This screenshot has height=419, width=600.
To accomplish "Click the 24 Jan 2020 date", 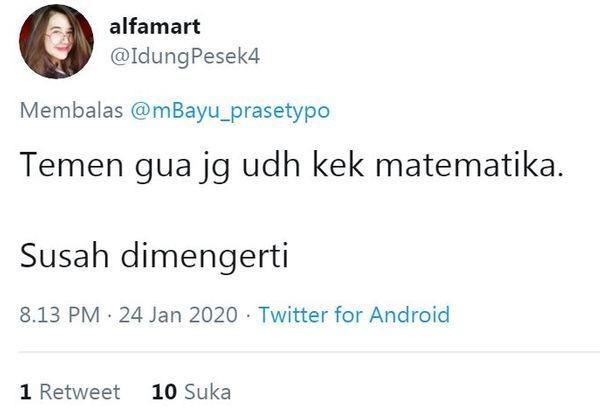I will point(178,315).
